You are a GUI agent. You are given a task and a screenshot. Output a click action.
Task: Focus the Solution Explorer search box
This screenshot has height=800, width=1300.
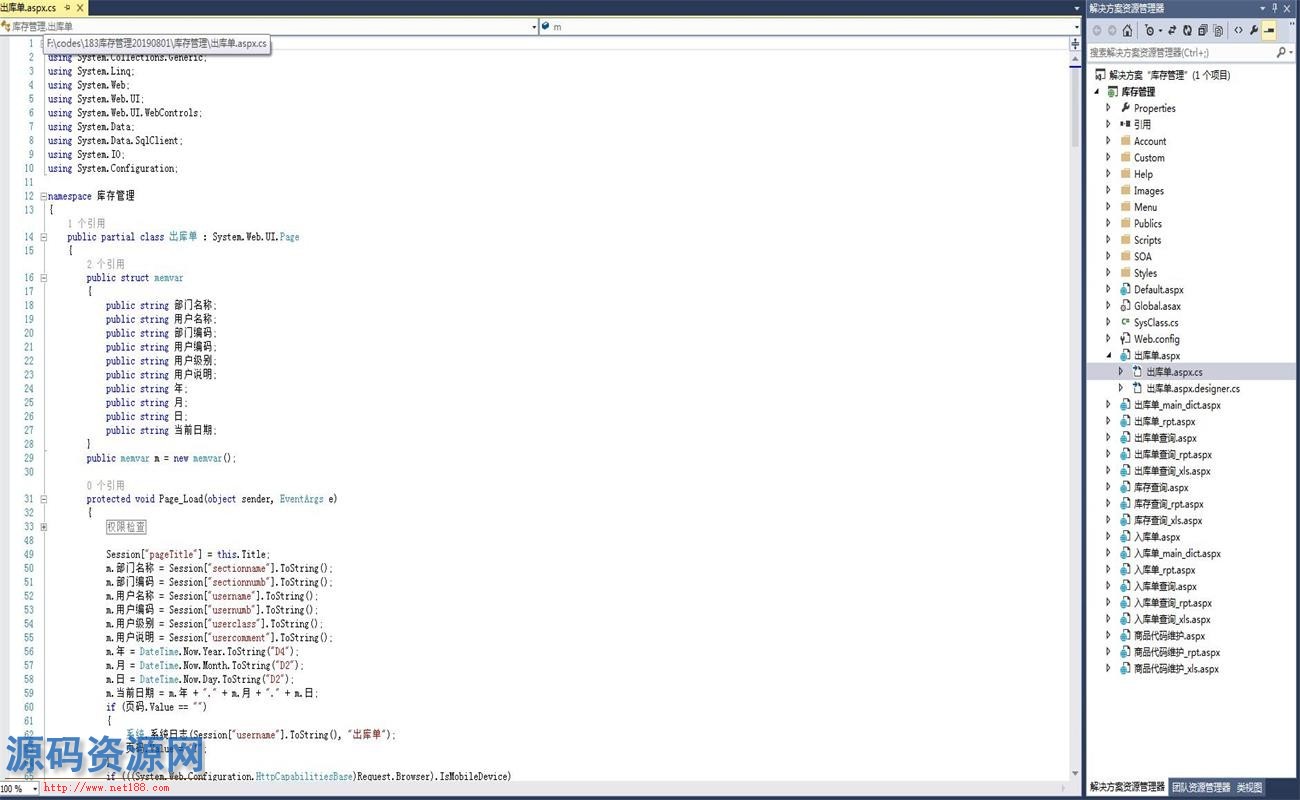coord(1180,52)
